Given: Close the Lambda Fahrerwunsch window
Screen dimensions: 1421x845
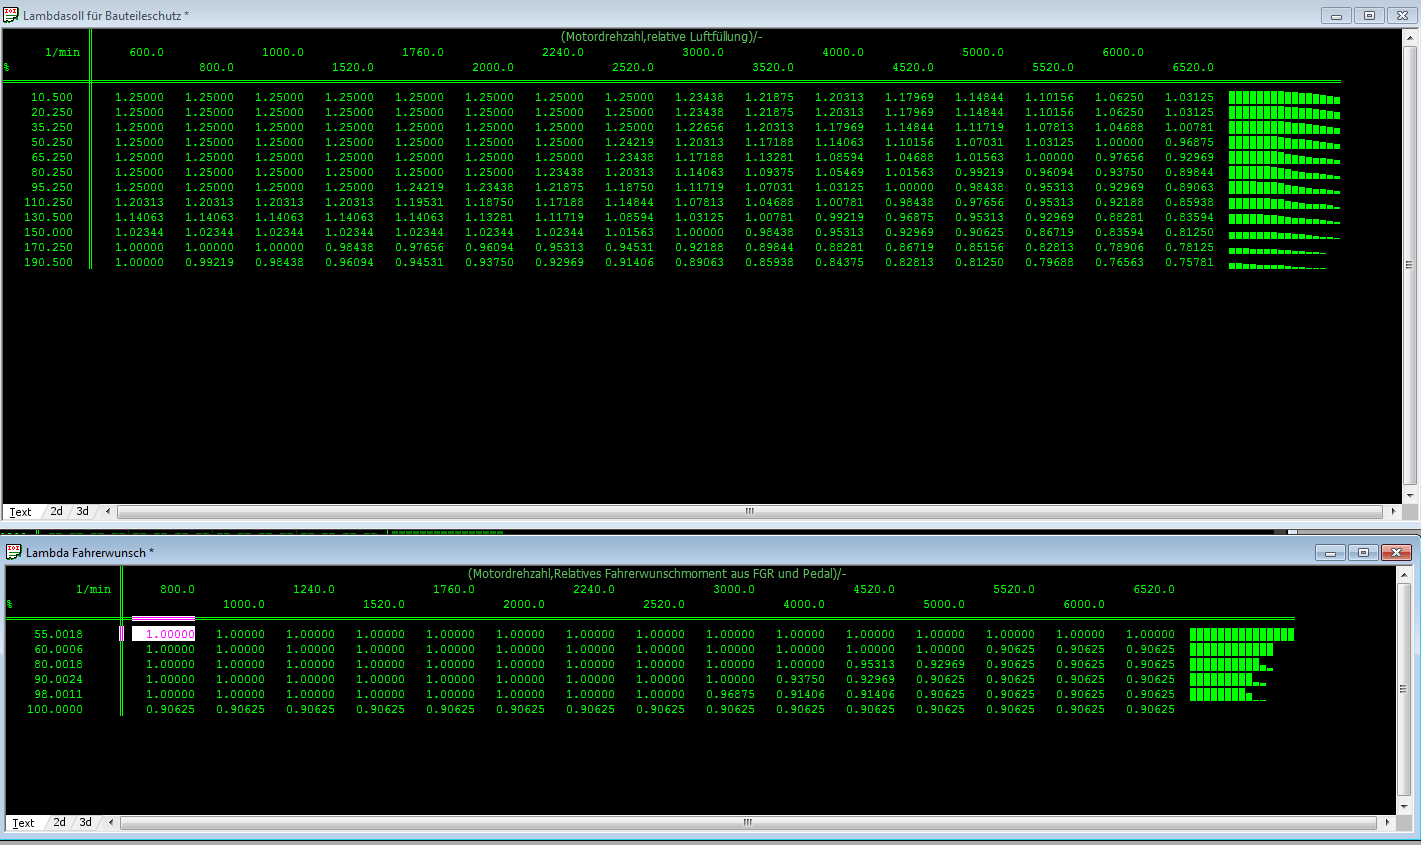Looking at the screenshot, I should point(1396,553).
